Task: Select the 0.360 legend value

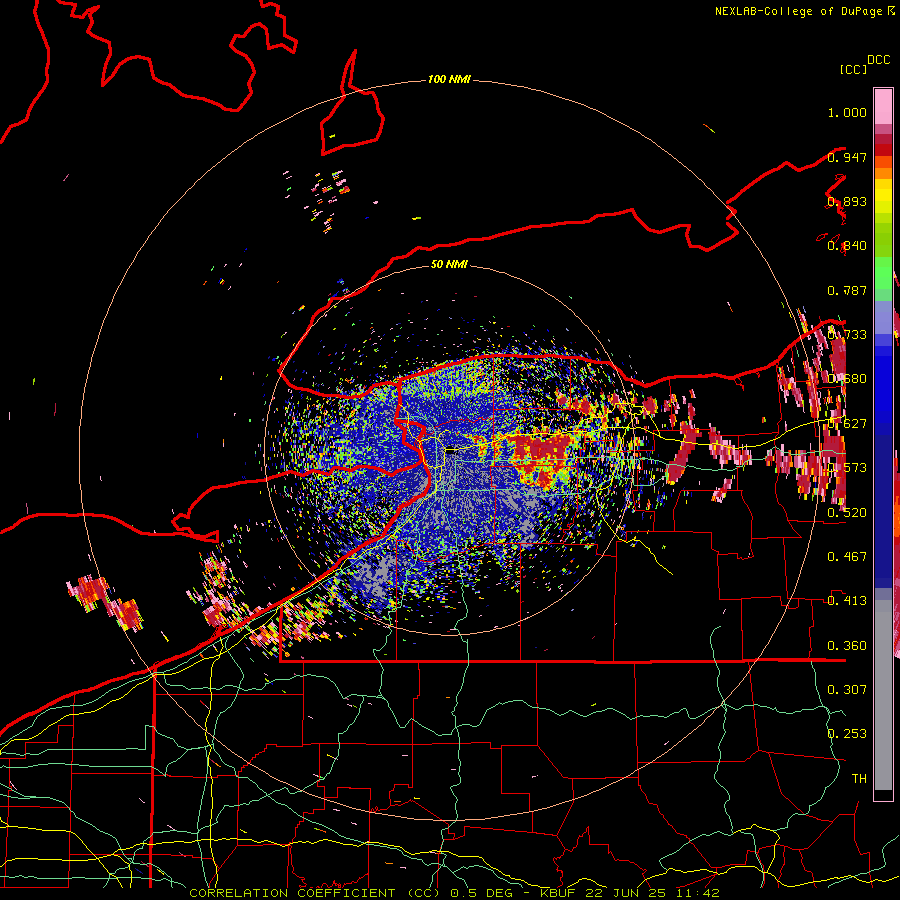Action: tap(847, 645)
